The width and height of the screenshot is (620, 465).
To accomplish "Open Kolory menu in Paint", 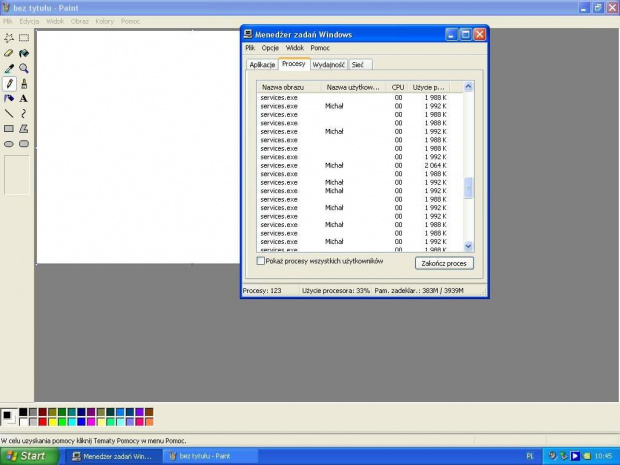I will point(104,21).
